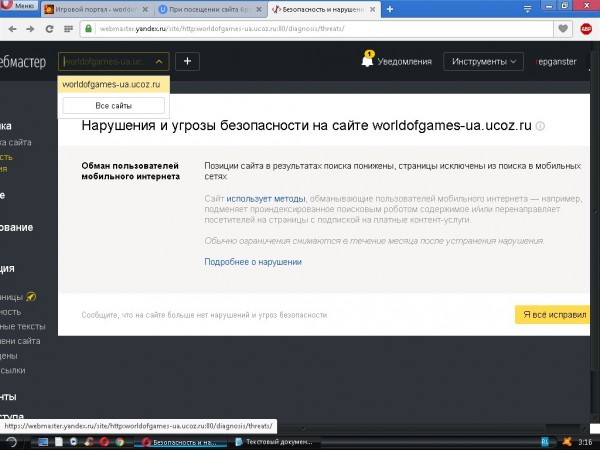
Task: Open 'ени сайта' sidebar item
Action: pyautogui.click(x=20, y=341)
